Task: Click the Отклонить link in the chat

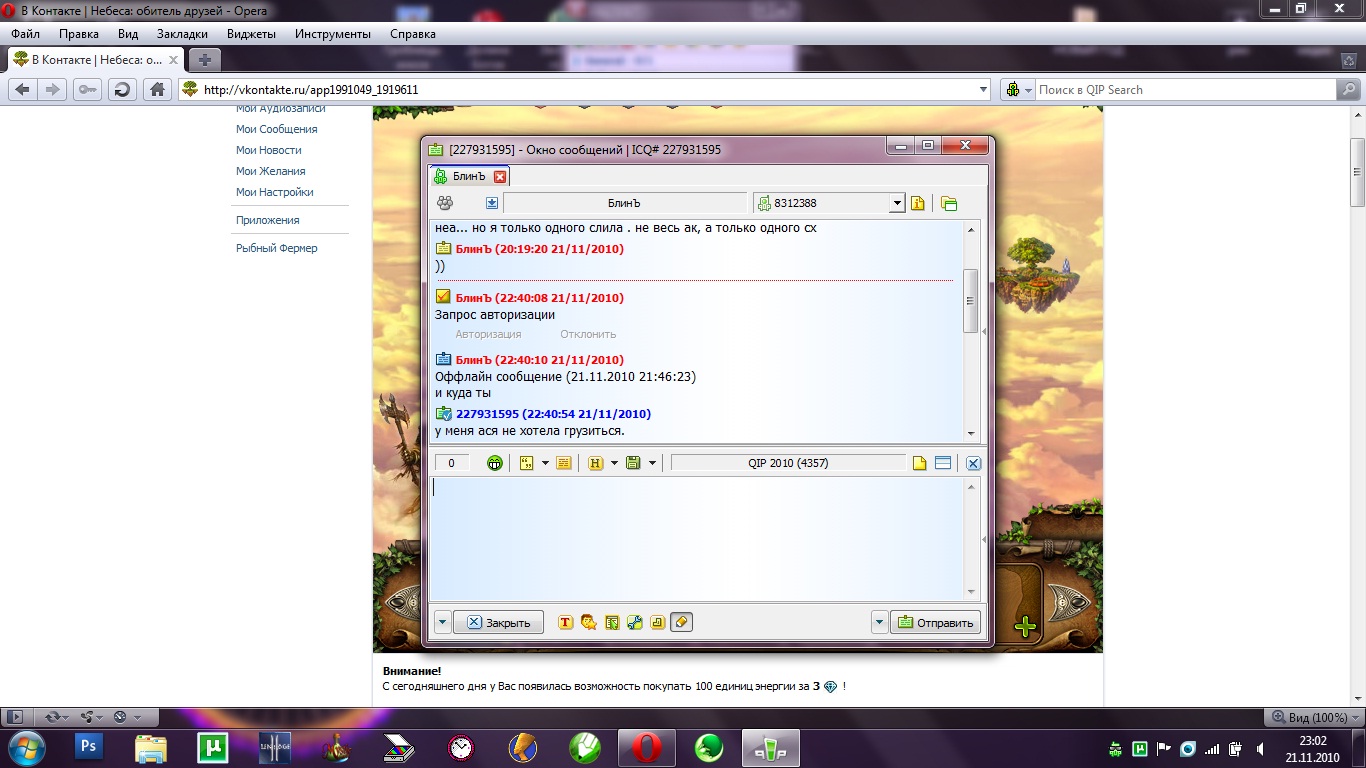Action: (x=588, y=334)
